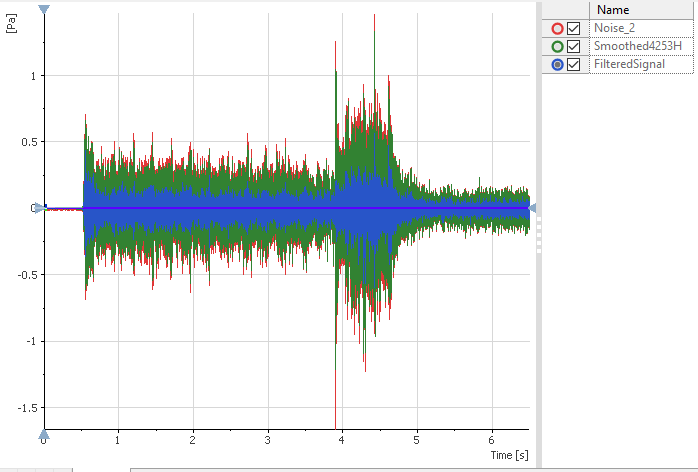Click the right-edge zero-level arrow marker
Viewport: 698px width, 472px height.
[x=532, y=208]
